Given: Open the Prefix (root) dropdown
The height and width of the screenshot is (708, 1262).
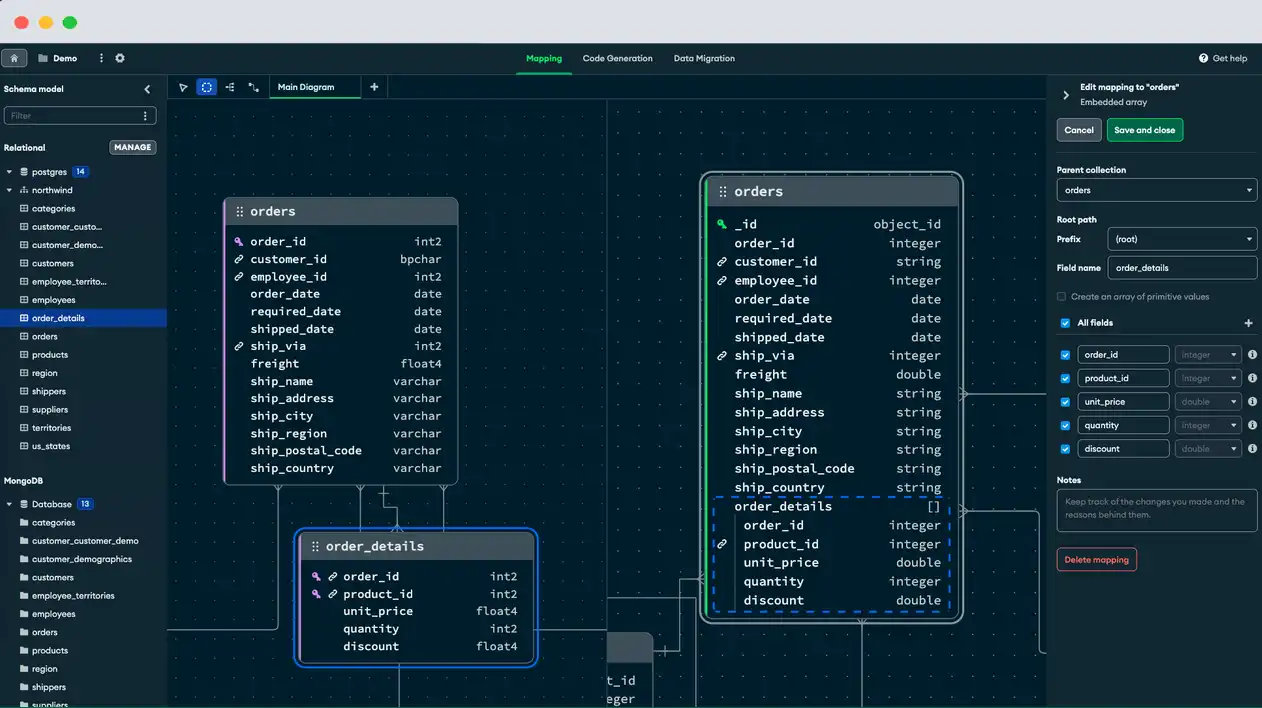Looking at the screenshot, I should tap(1182, 239).
